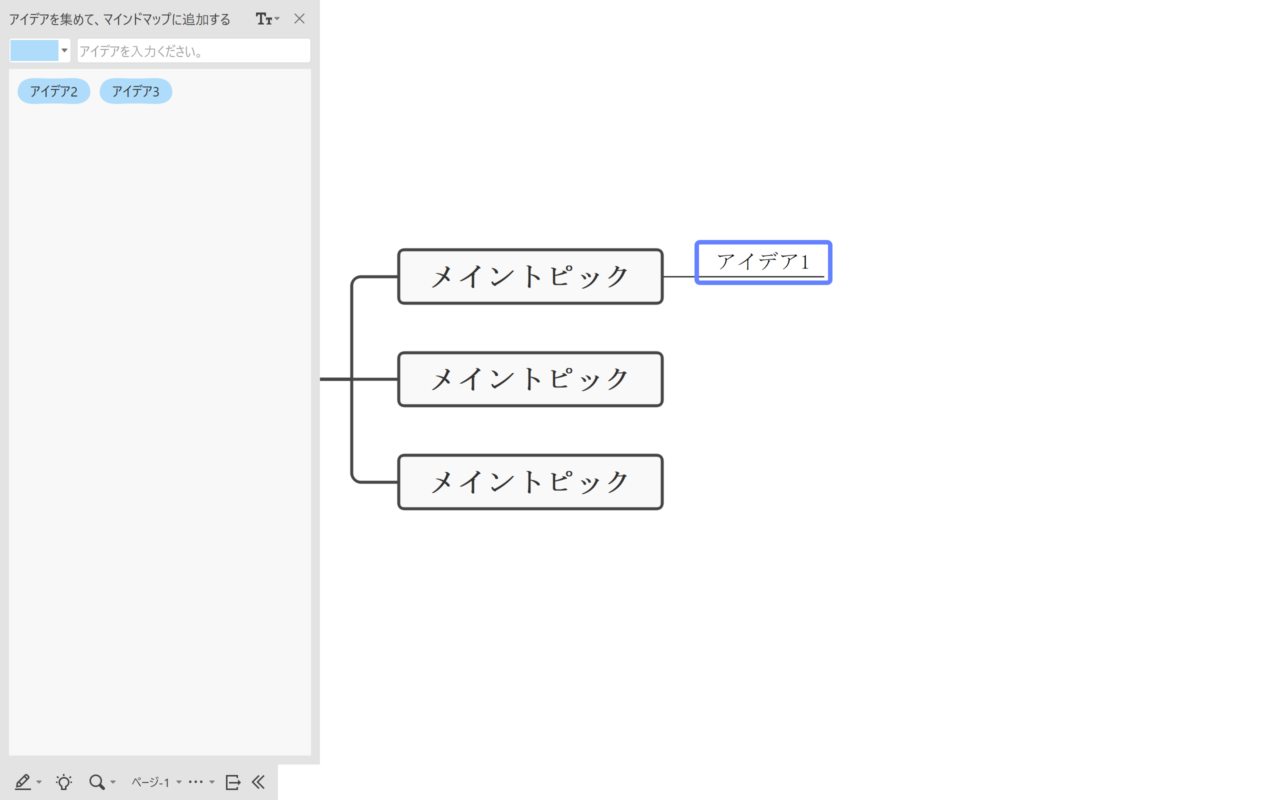Click the zoom magnifier icon

tap(97, 782)
